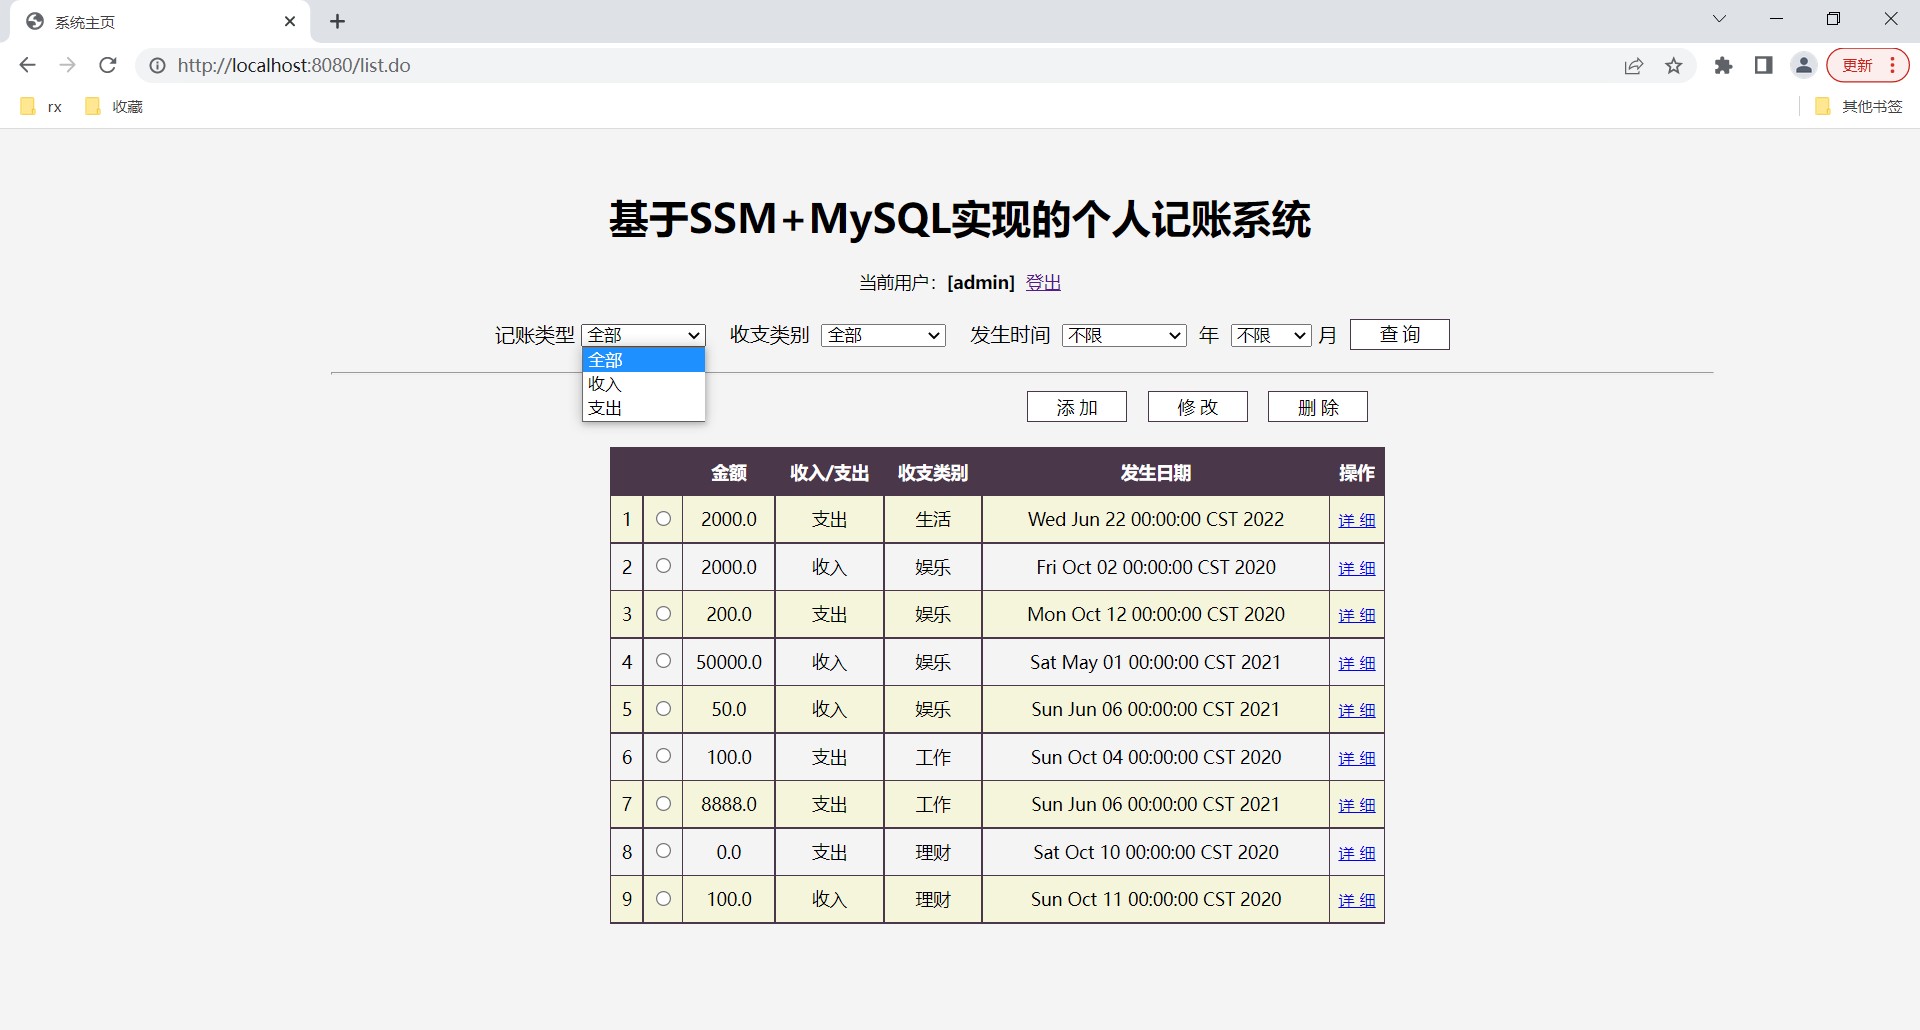Image resolution: width=1920 pixels, height=1030 pixels.
Task: Click the 更新 browser update button
Action: [1857, 65]
